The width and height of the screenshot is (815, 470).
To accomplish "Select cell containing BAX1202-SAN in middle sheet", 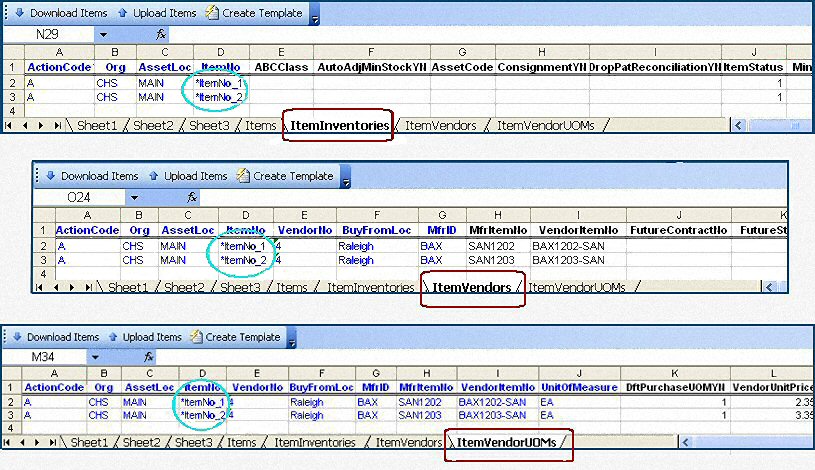I will (x=568, y=246).
